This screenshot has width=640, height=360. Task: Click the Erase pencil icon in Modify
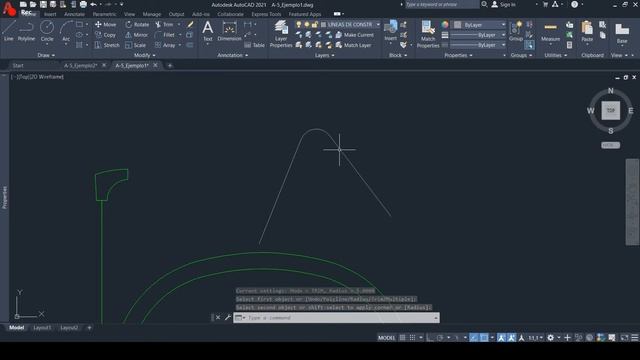tap(190, 24)
